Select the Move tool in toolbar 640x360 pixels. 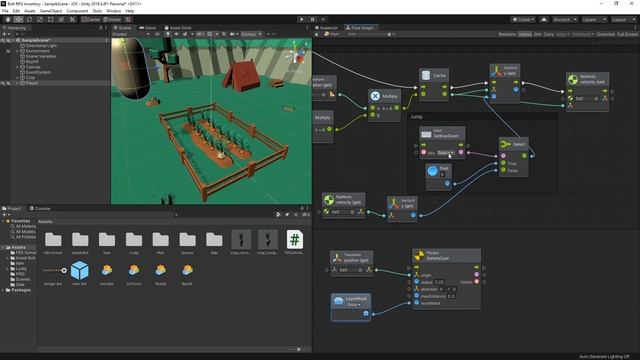(18, 19)
